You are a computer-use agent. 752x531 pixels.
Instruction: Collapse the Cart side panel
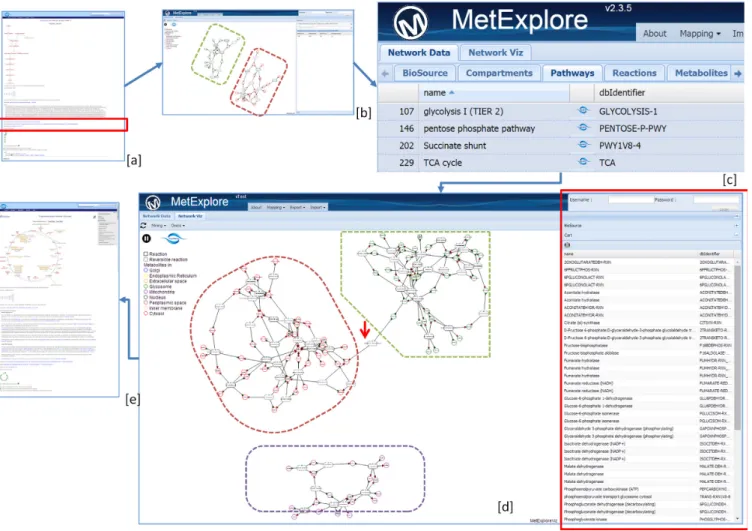[x=737, y=235]
